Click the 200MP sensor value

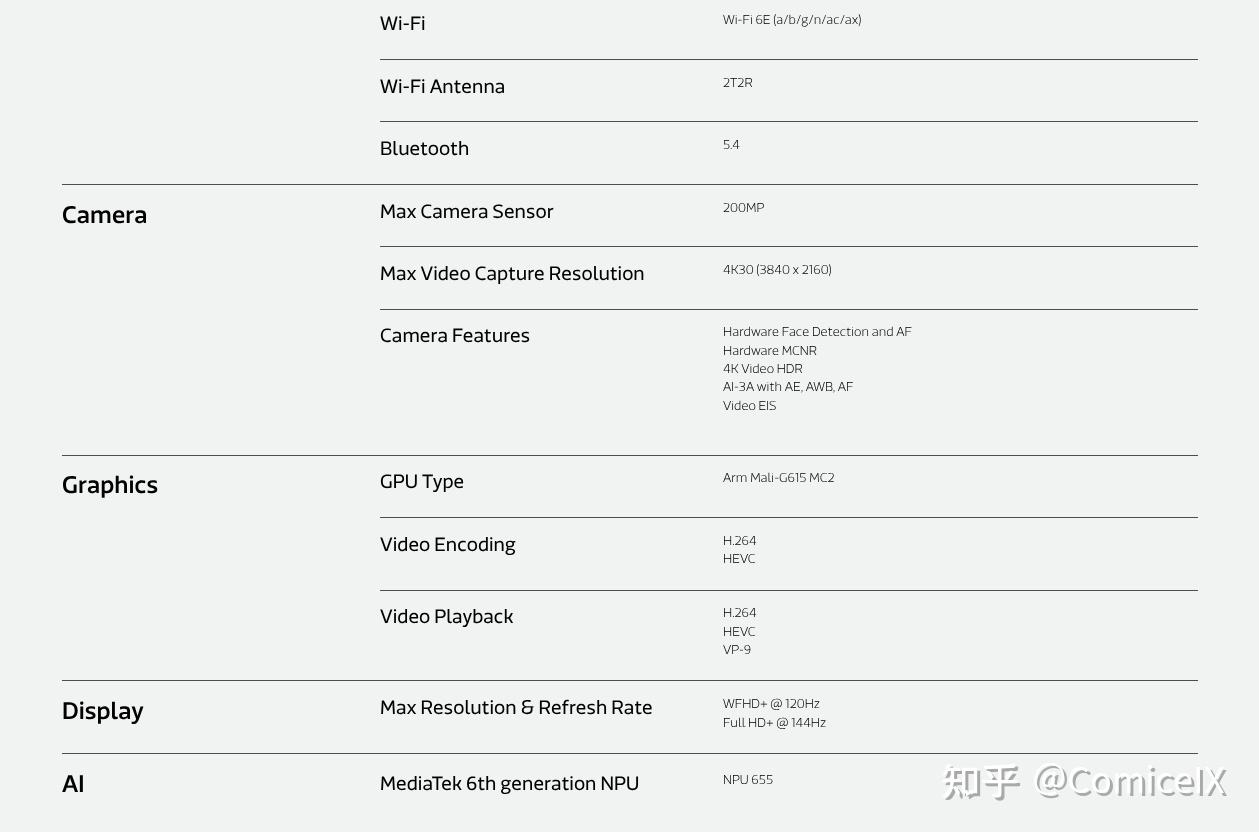tap(743, 208)
